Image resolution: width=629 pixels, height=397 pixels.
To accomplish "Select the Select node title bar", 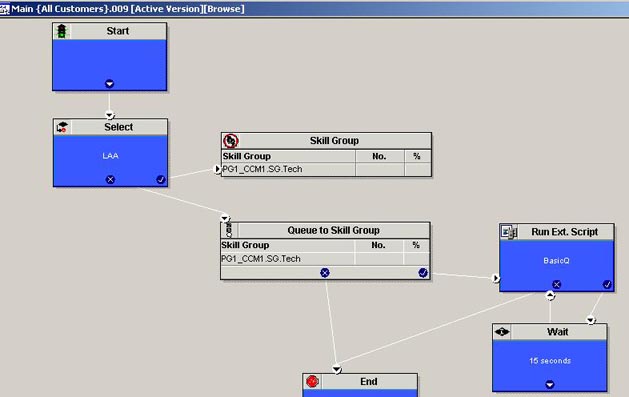I will click(110, 127).
